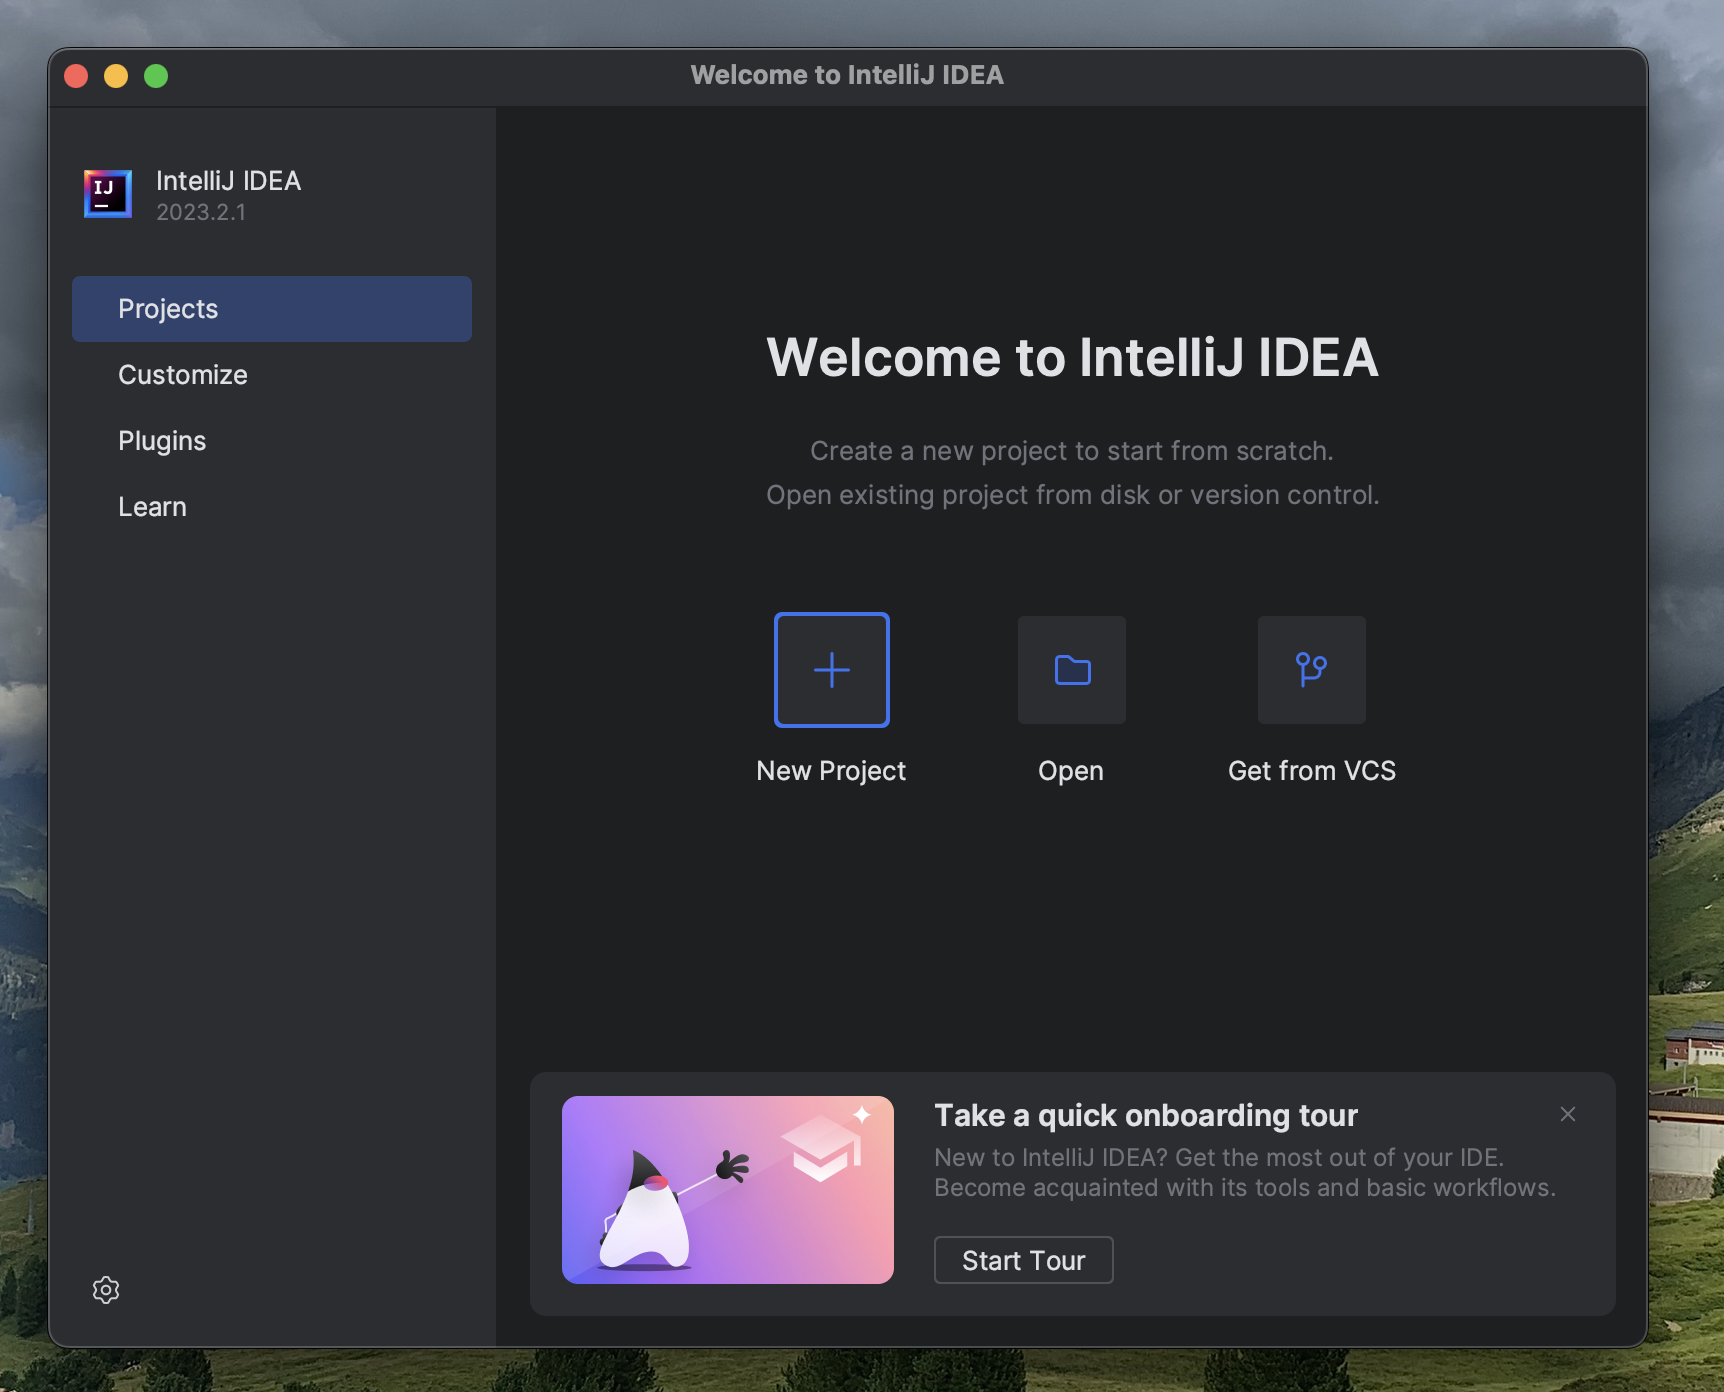Click the IntelliJ IDEA logo icon
The image size is (1724, 1392).
click(x=108, y=193)
